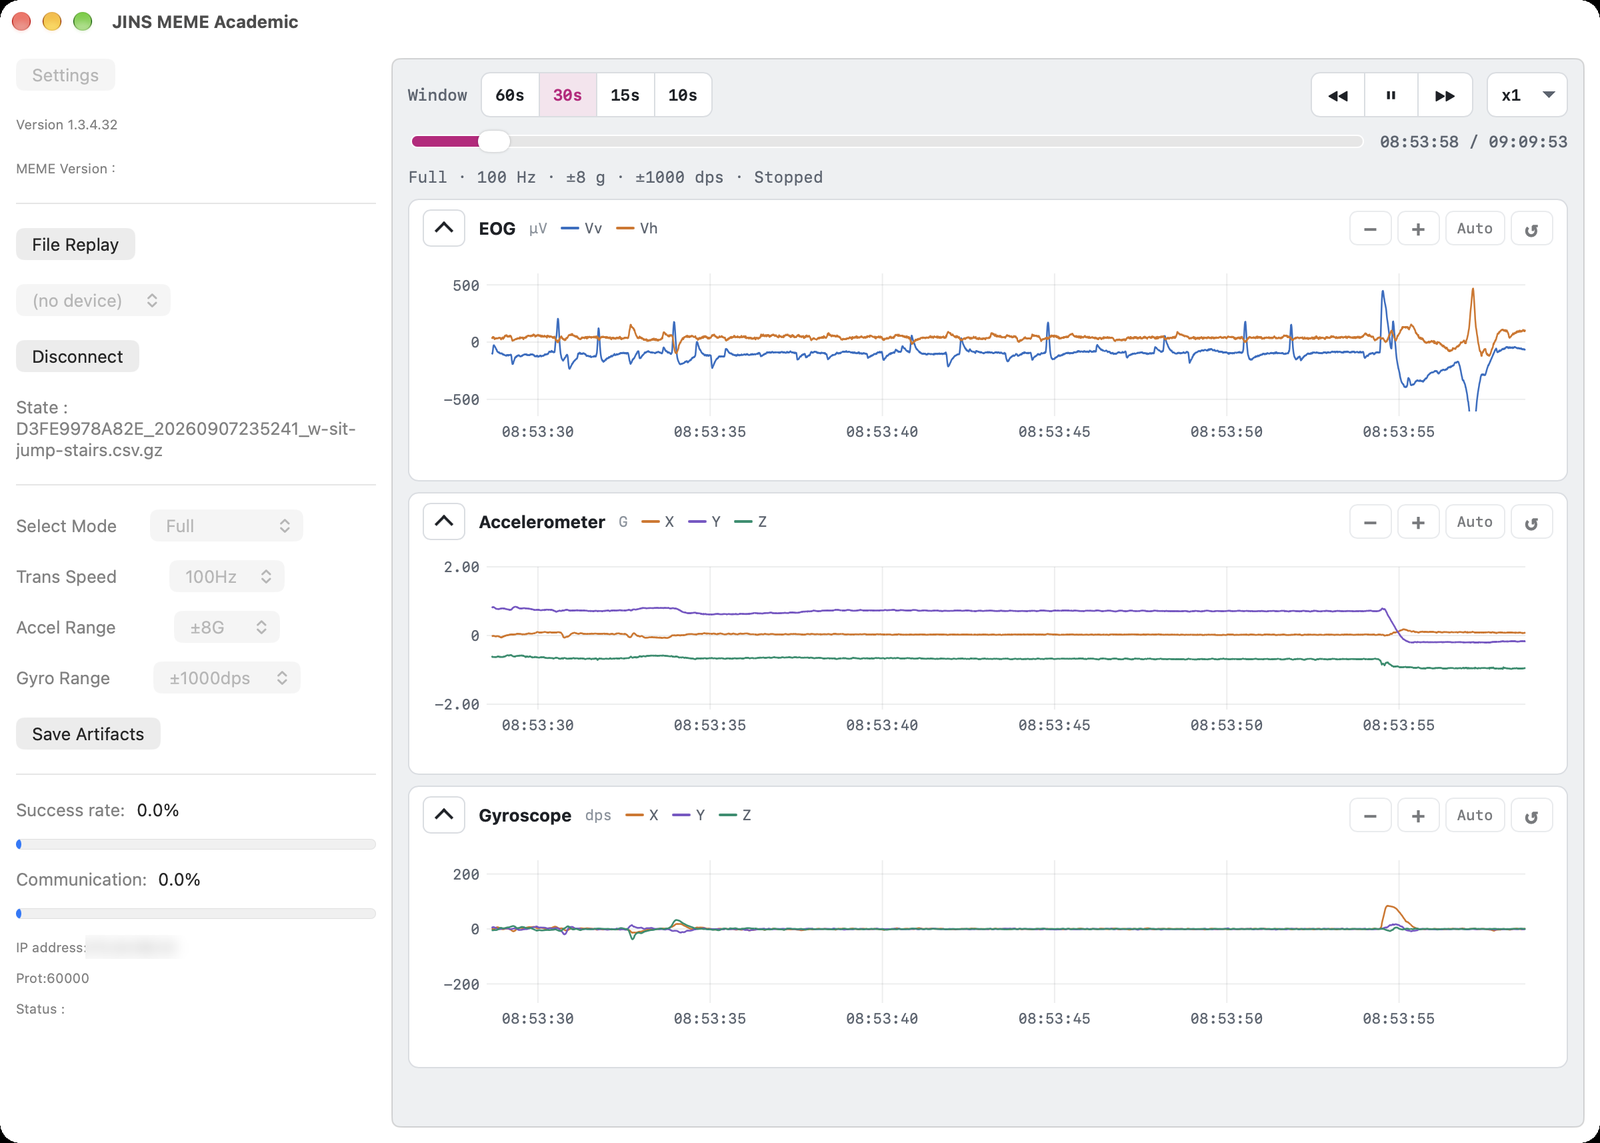
Task: Open the Accel Range ±8G dropdown
Action: (x=227, y=627)
